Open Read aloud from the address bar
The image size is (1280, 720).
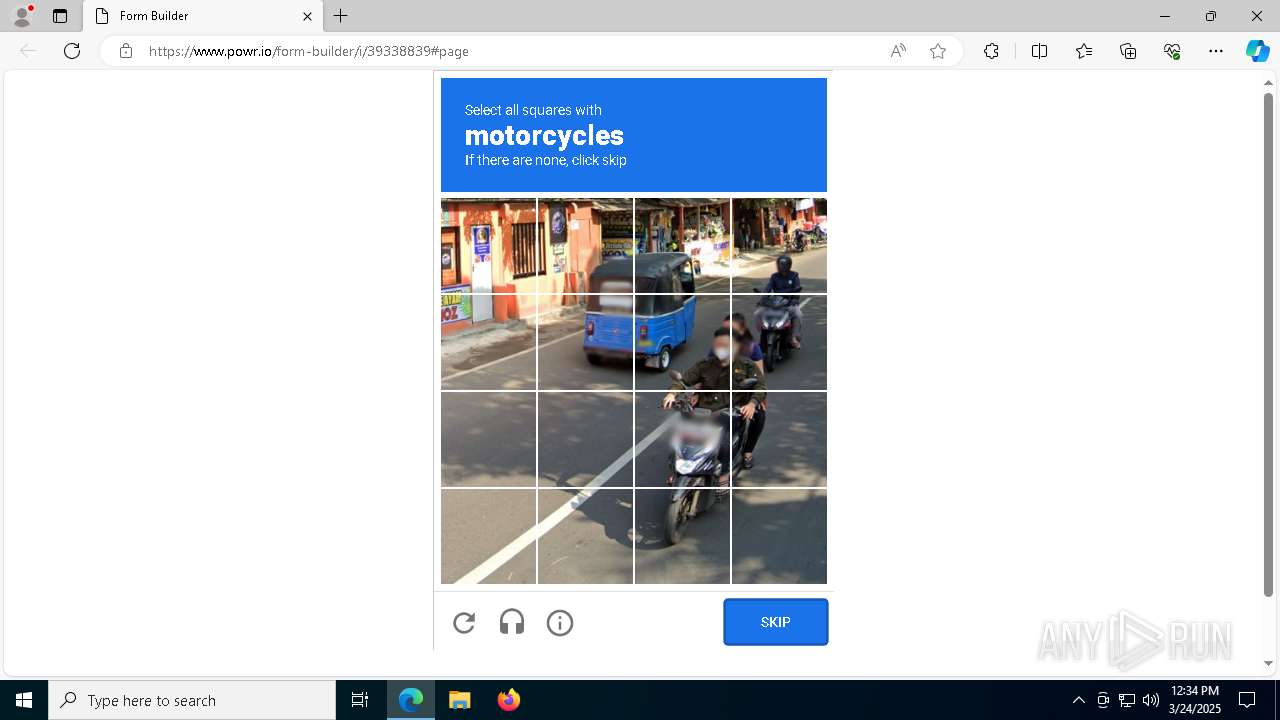[x=898, y=51]
